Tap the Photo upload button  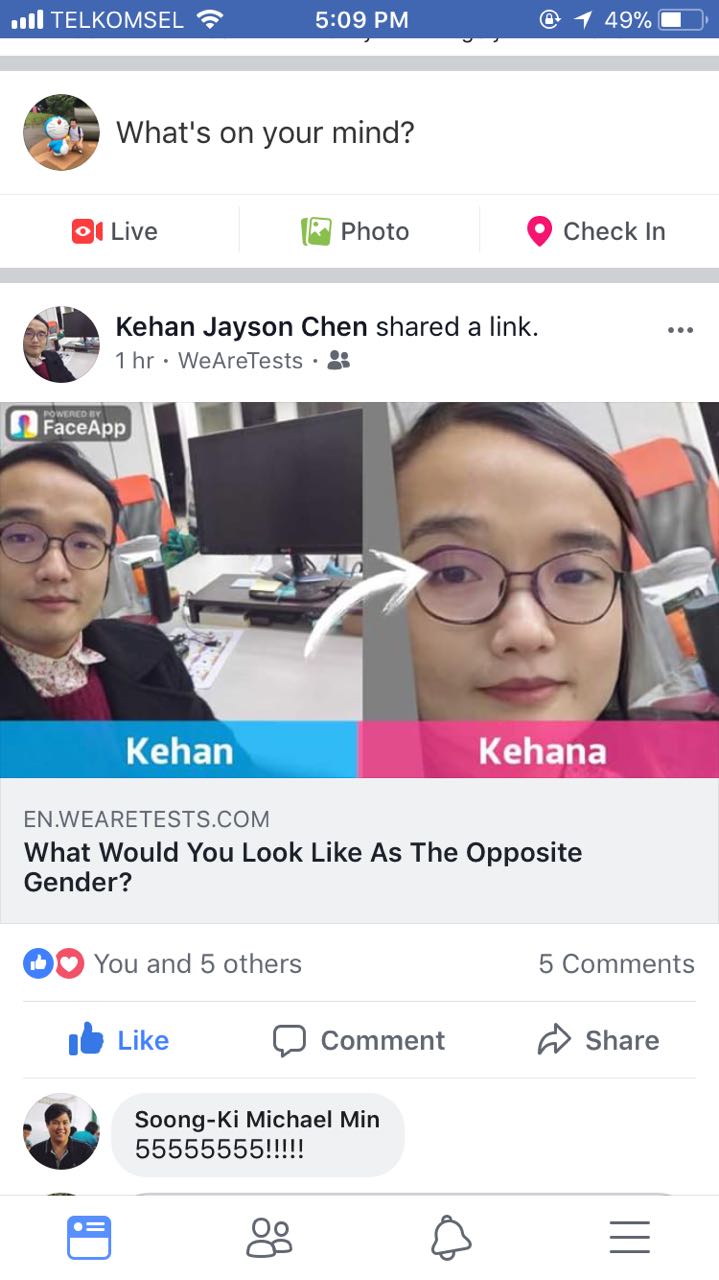(x=355, y=231)
